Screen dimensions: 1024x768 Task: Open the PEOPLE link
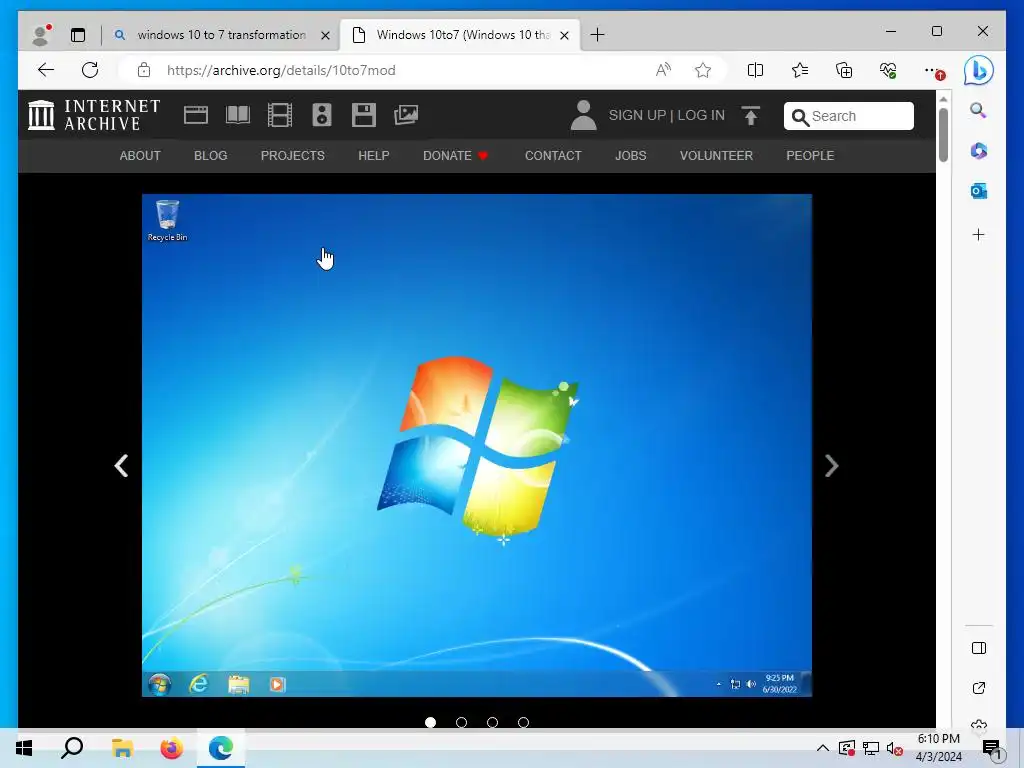[x=810, y=155]
